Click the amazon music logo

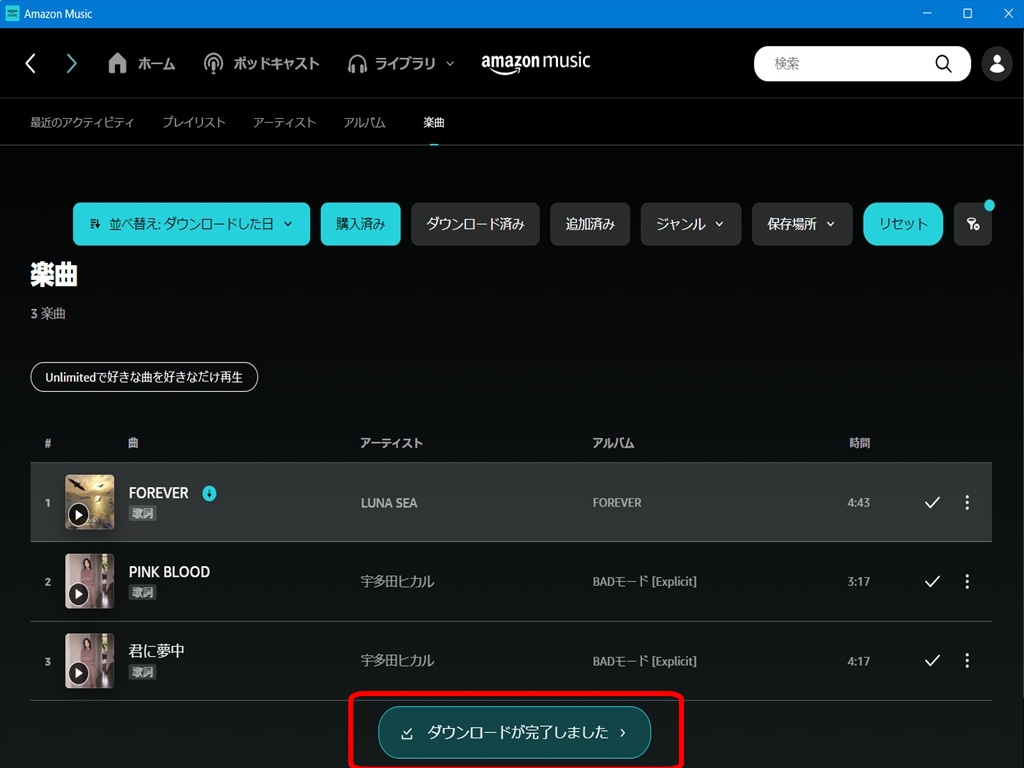click(x=536, y=63)
